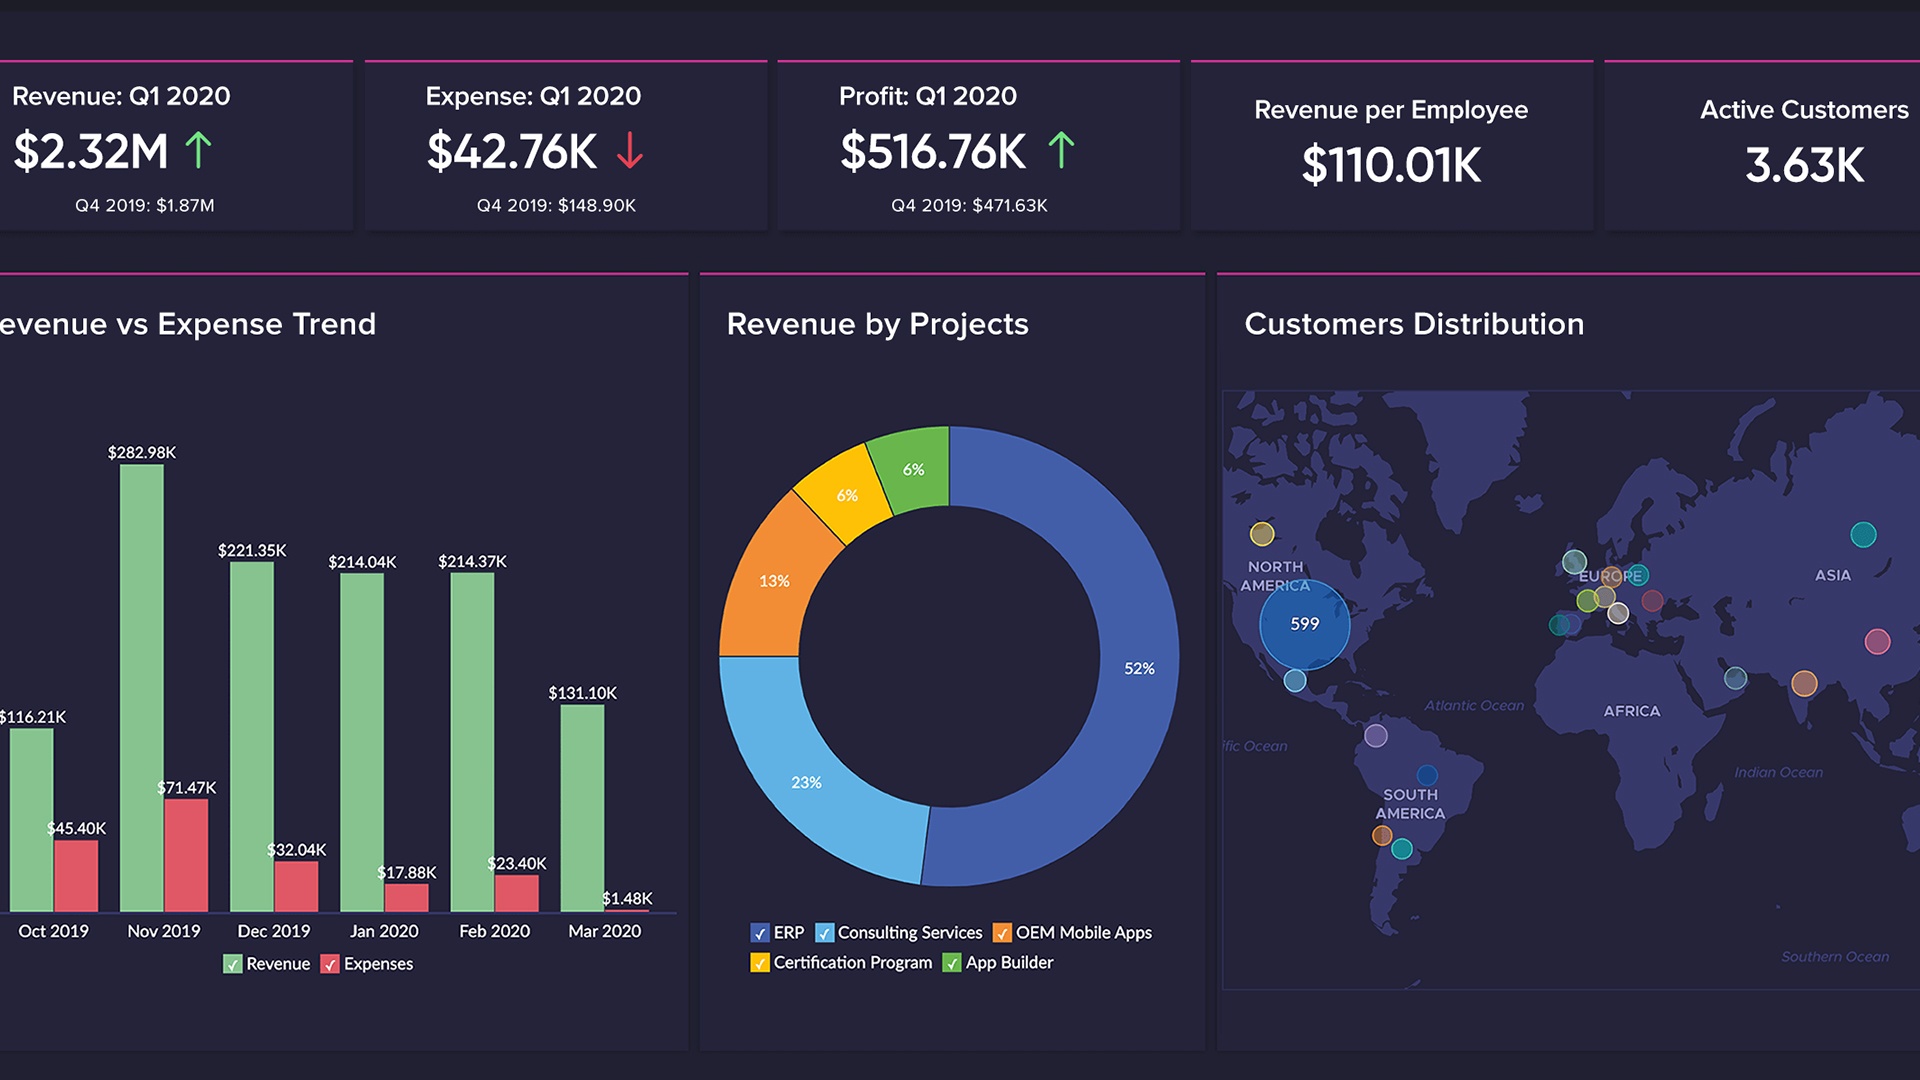The width and height of the screenshot is (1920, 1080).
Task: Click the ASIA label on the map
Action: [x=1833, y=575]
